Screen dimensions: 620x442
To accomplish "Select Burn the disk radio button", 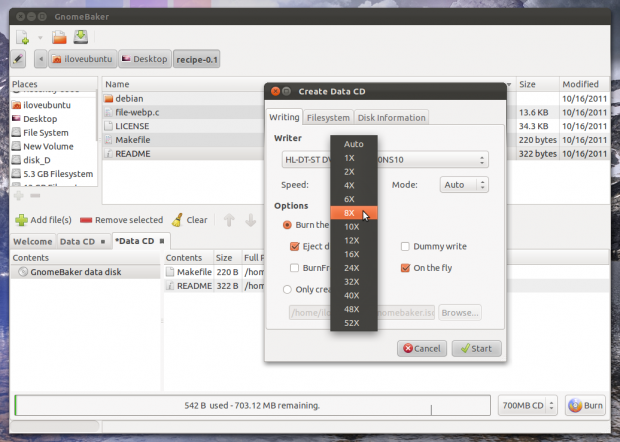I will coord(287,225).
